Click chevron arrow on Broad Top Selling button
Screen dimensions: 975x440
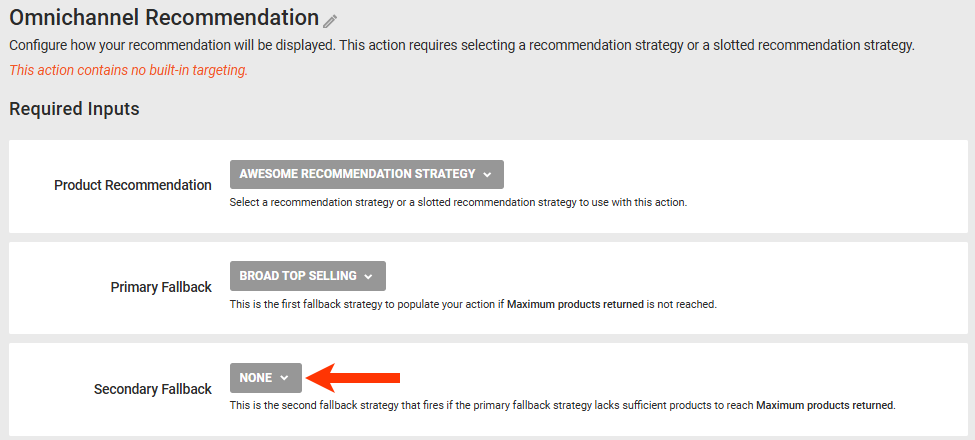369,276
